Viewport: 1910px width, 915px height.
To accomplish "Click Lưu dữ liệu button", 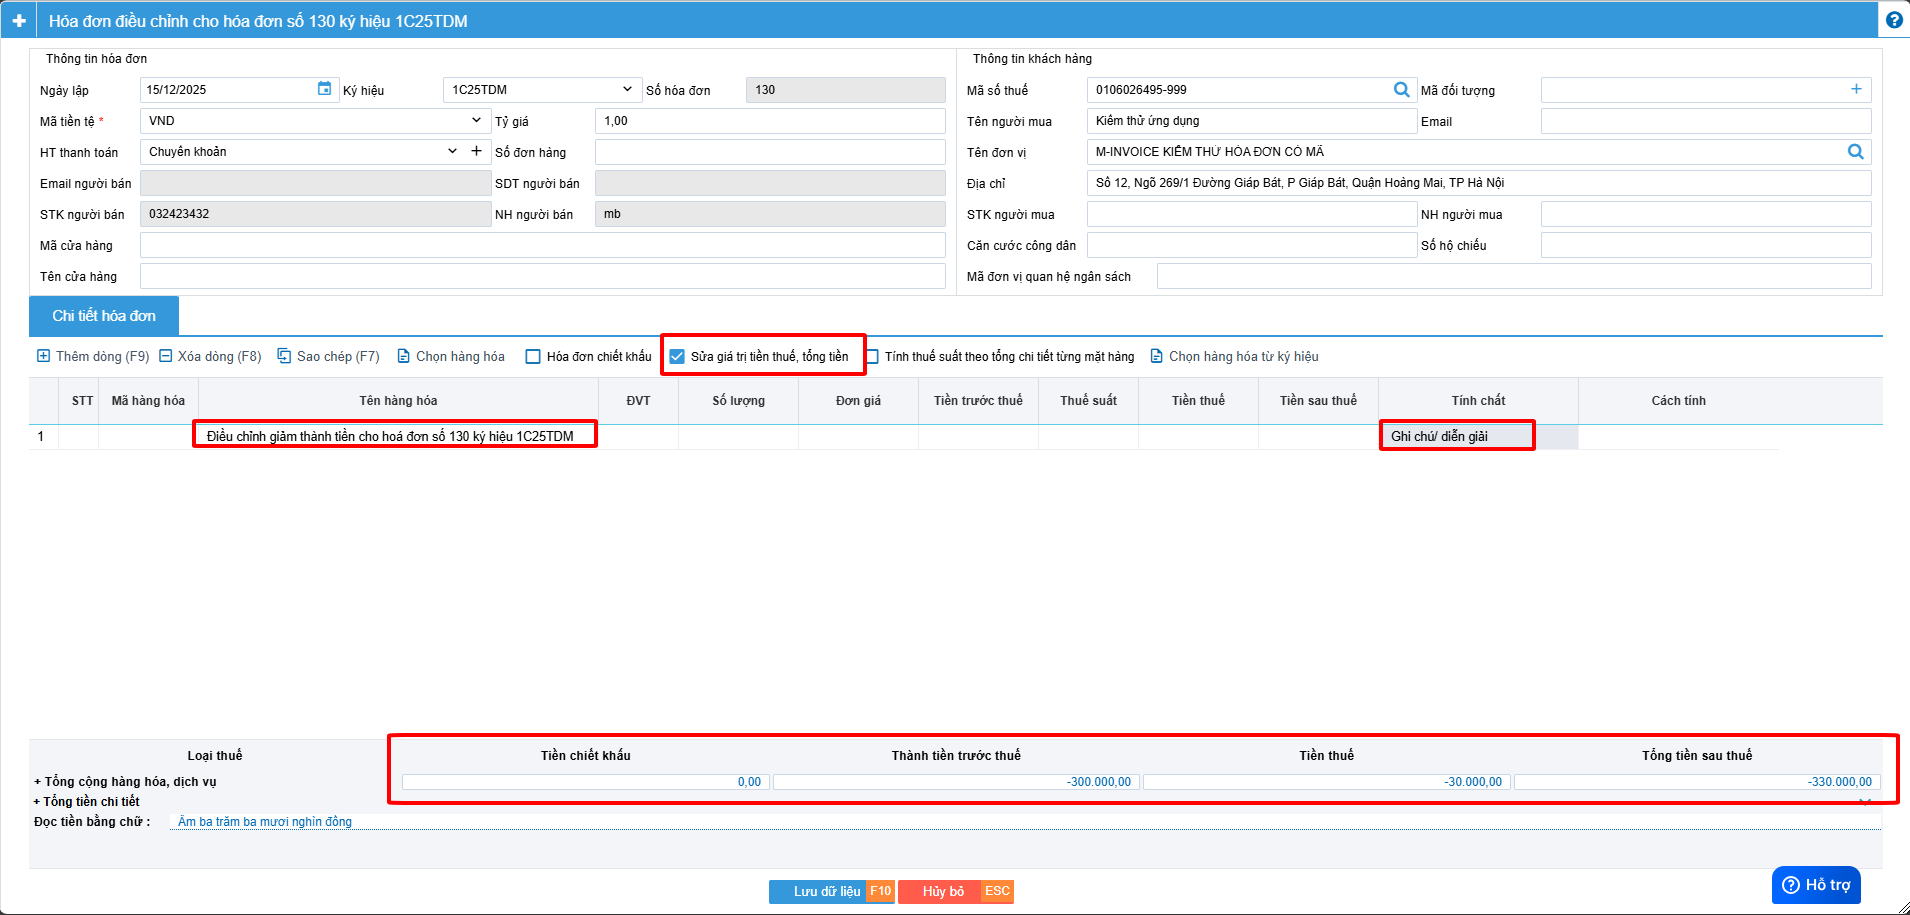I will [829, 891].
